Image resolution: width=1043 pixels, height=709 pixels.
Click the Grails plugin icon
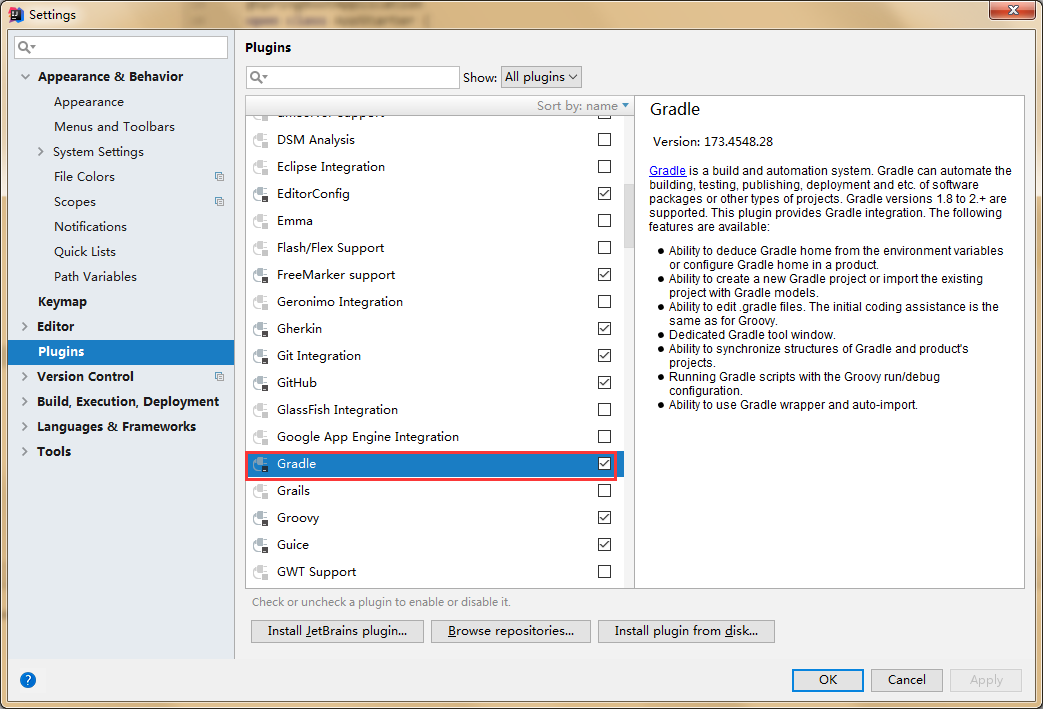pyautogui.click(x=261, y=492)
